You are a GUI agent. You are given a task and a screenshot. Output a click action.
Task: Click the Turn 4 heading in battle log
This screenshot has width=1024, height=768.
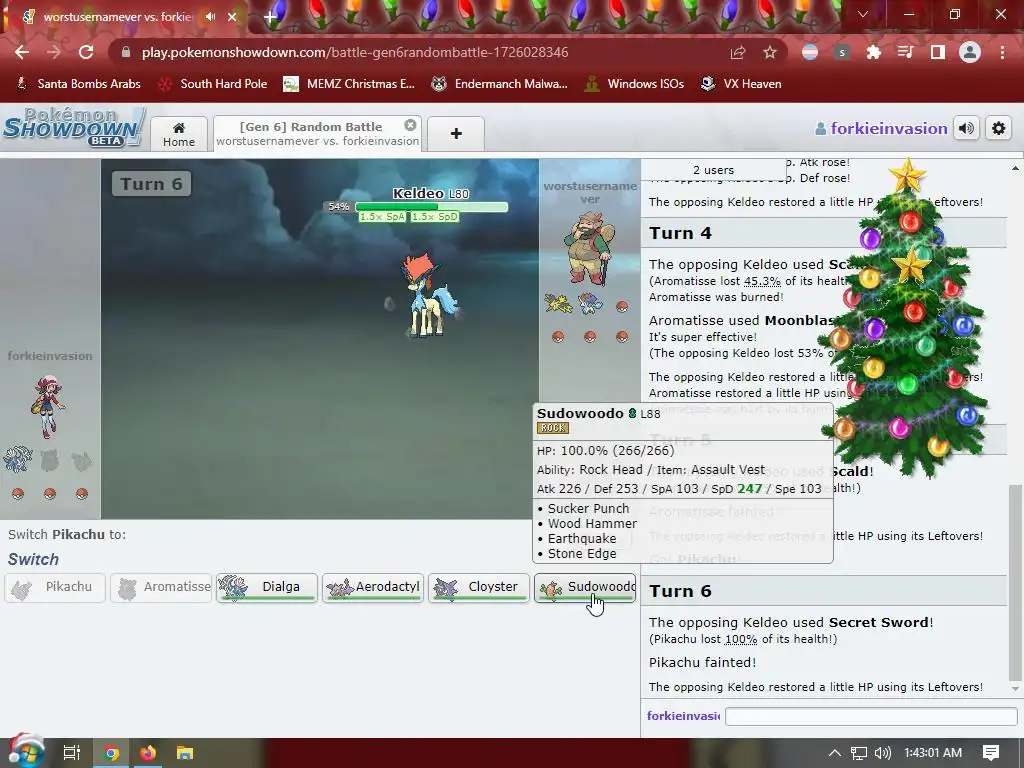pyautogui.click(x=680, y=233)
